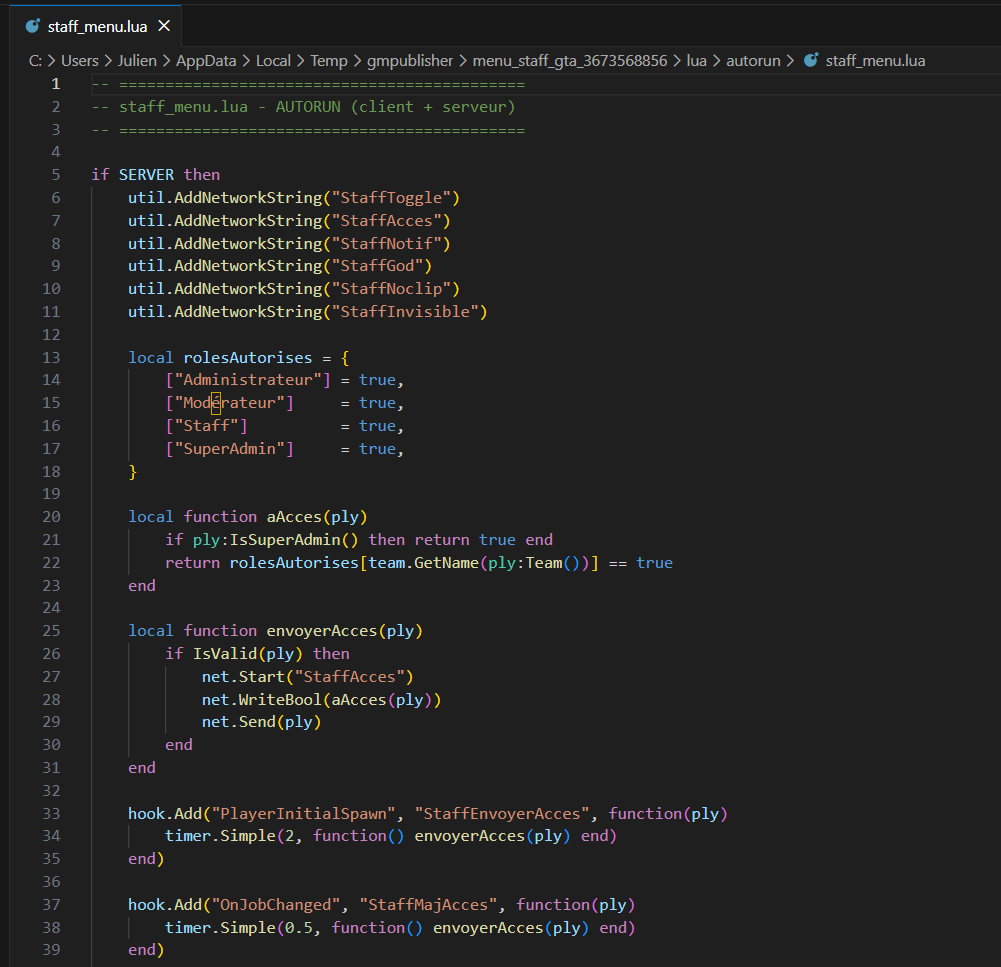Viewport: 1001px width, 967px height.
Task: Select the Local folder in breadcrumbs
Action: coord(273,60)
